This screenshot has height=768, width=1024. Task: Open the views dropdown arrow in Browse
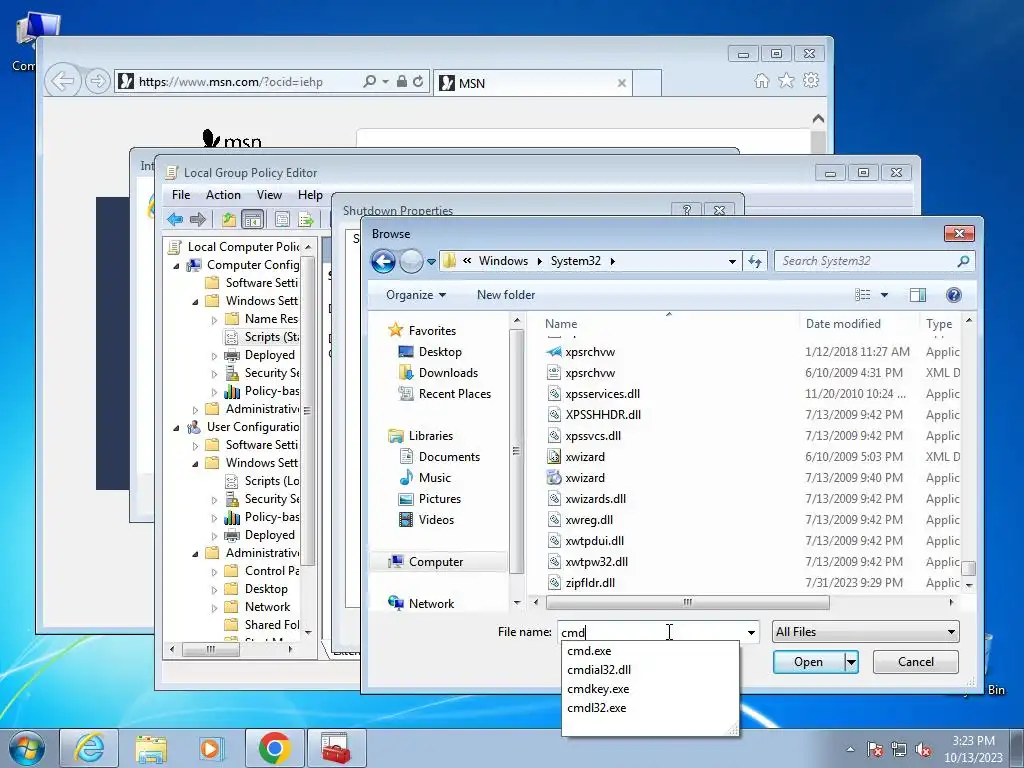click(884, 295)
